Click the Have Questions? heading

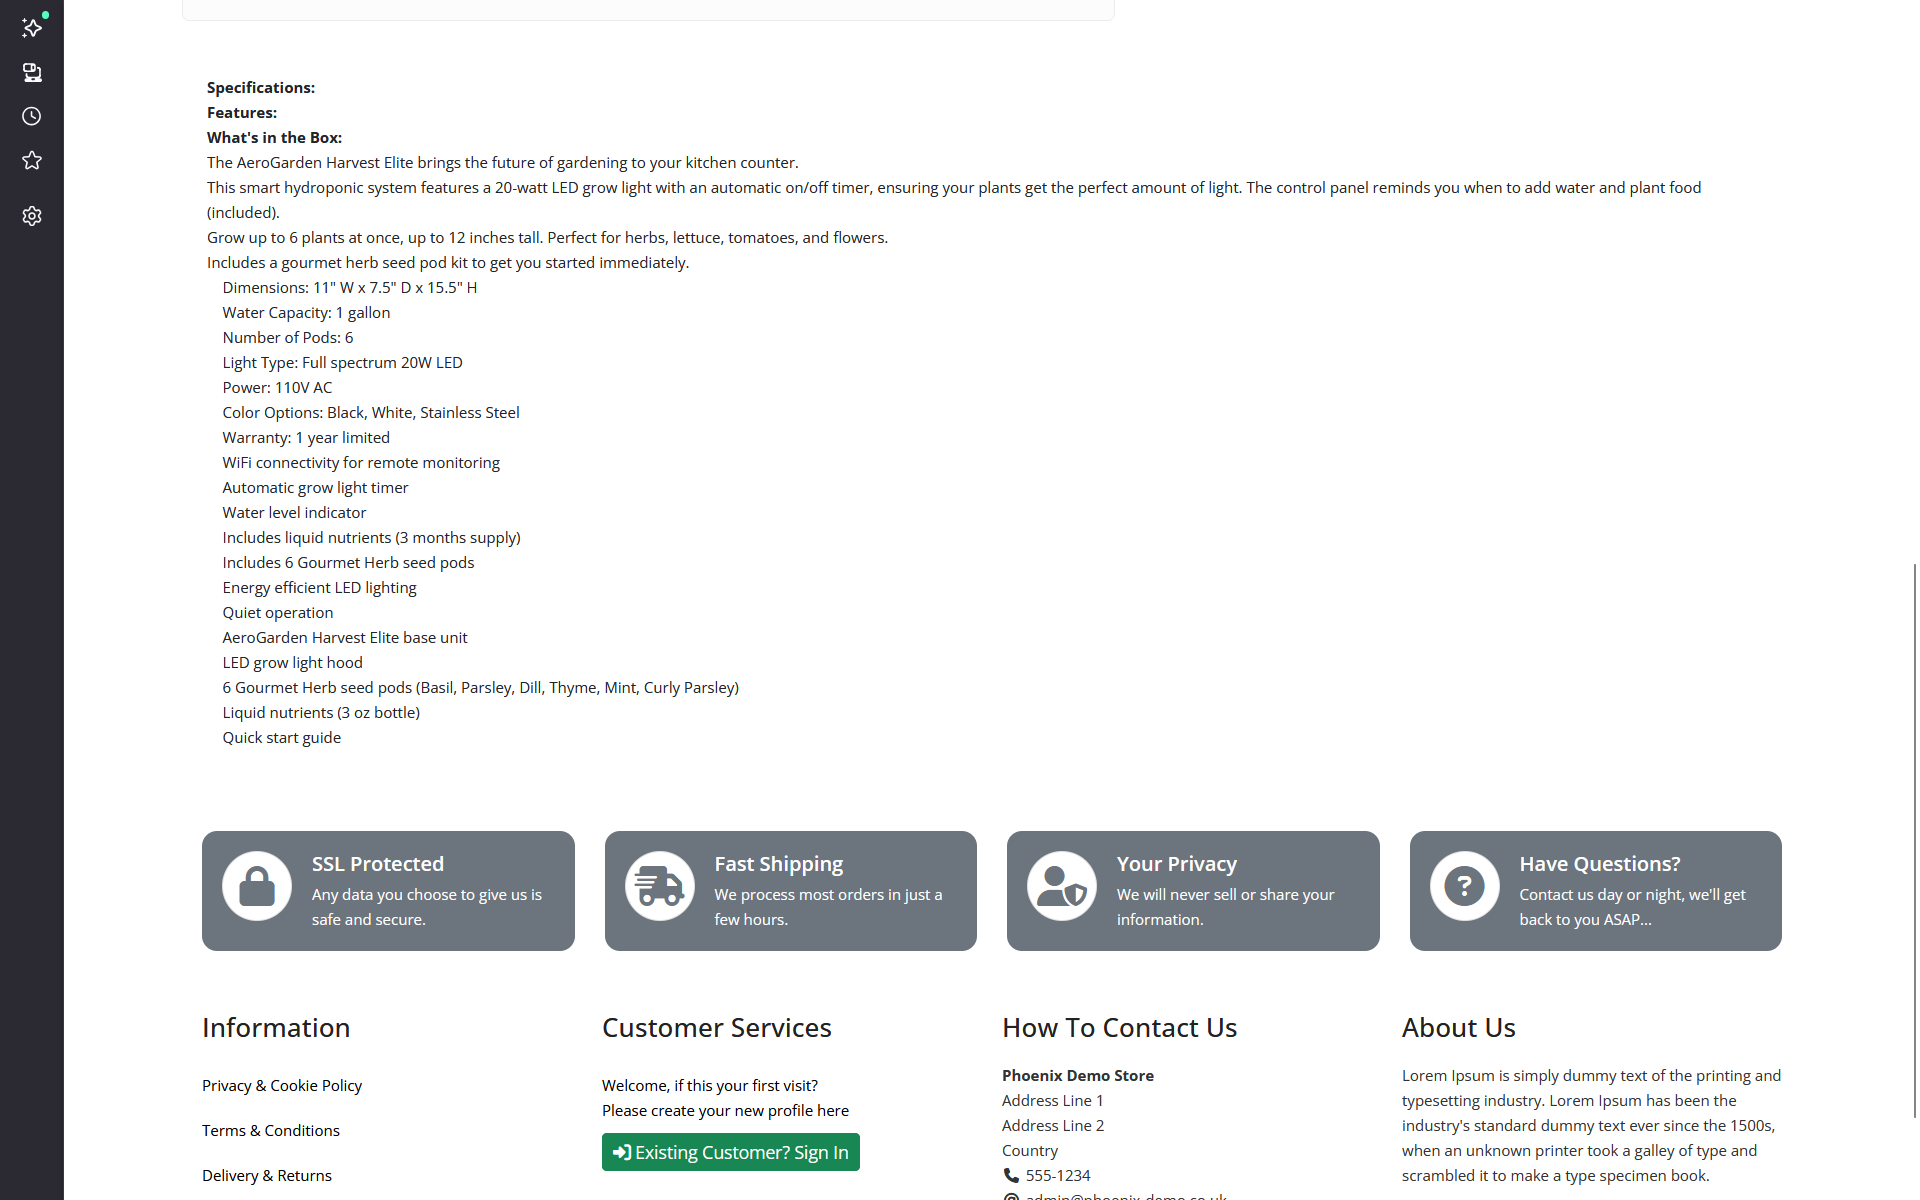point(1600,864)
